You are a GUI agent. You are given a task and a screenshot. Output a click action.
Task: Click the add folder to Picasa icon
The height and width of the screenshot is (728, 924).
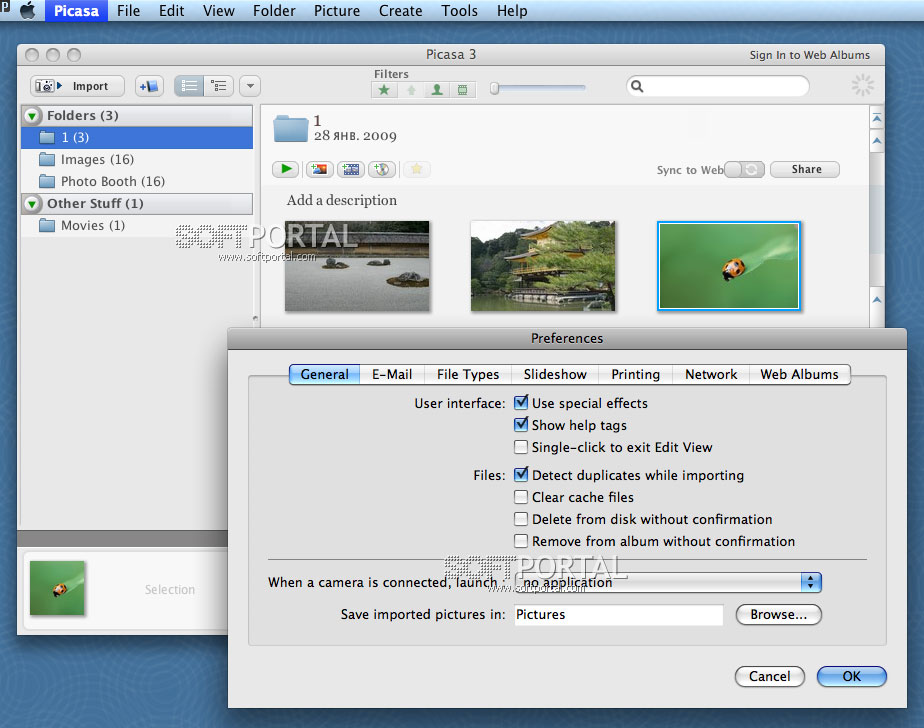click(x=149, y=86)
